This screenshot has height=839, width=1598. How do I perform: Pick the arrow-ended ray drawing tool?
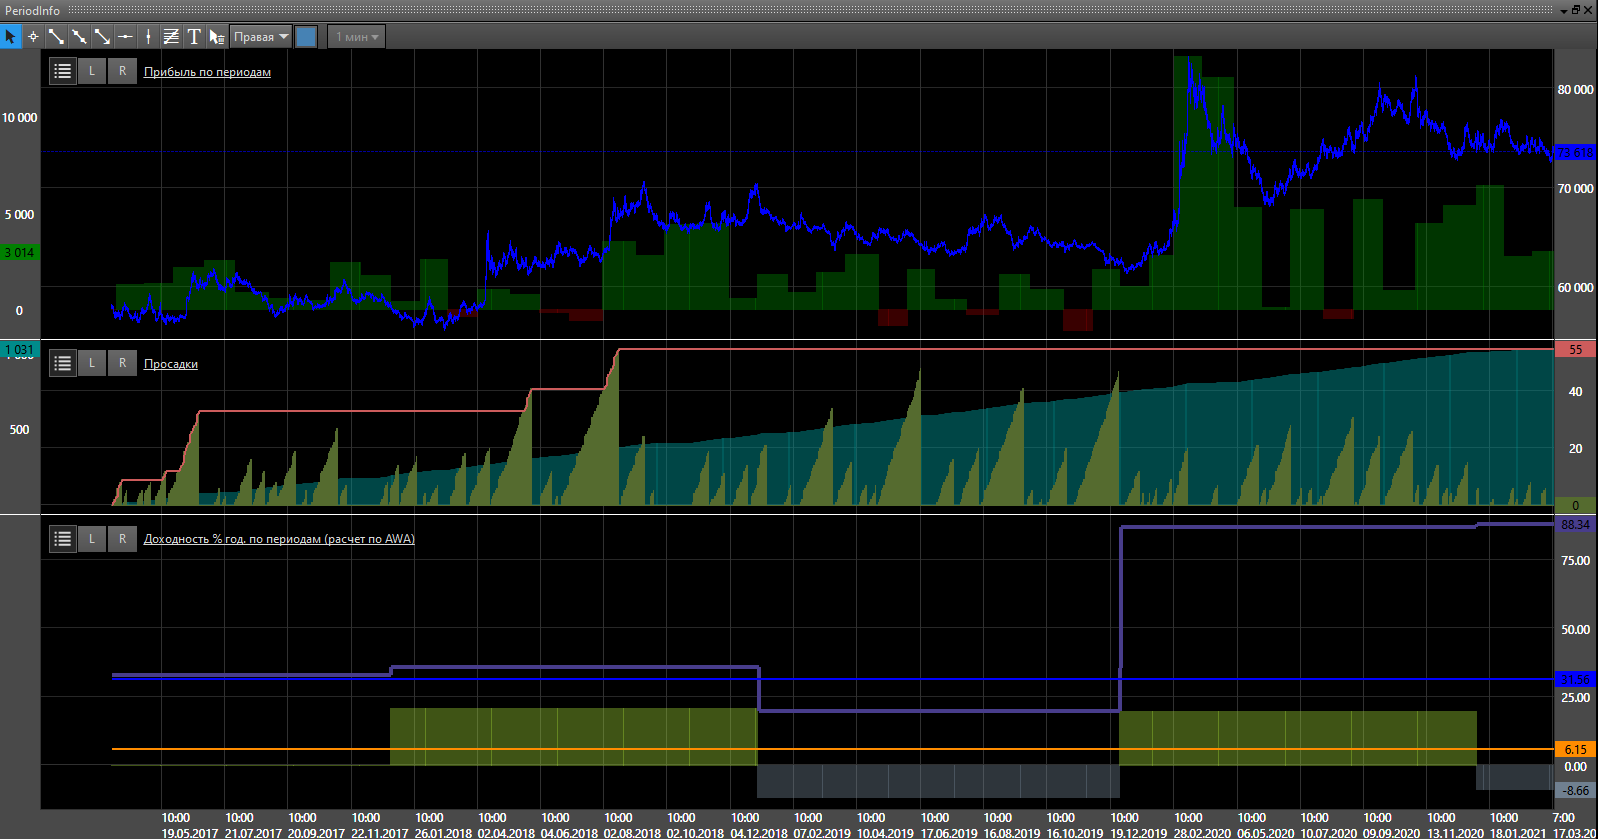[x=102, y=37]
